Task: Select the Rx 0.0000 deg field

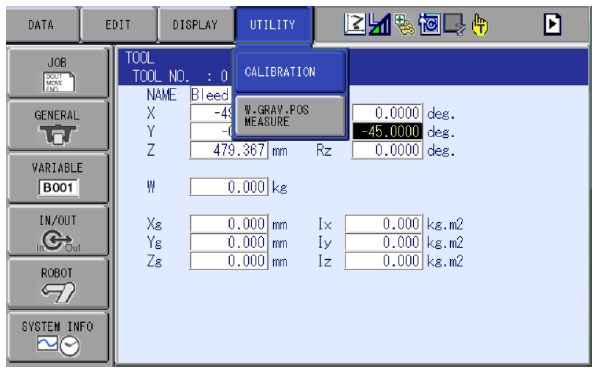Action: [x=387, y=113]
